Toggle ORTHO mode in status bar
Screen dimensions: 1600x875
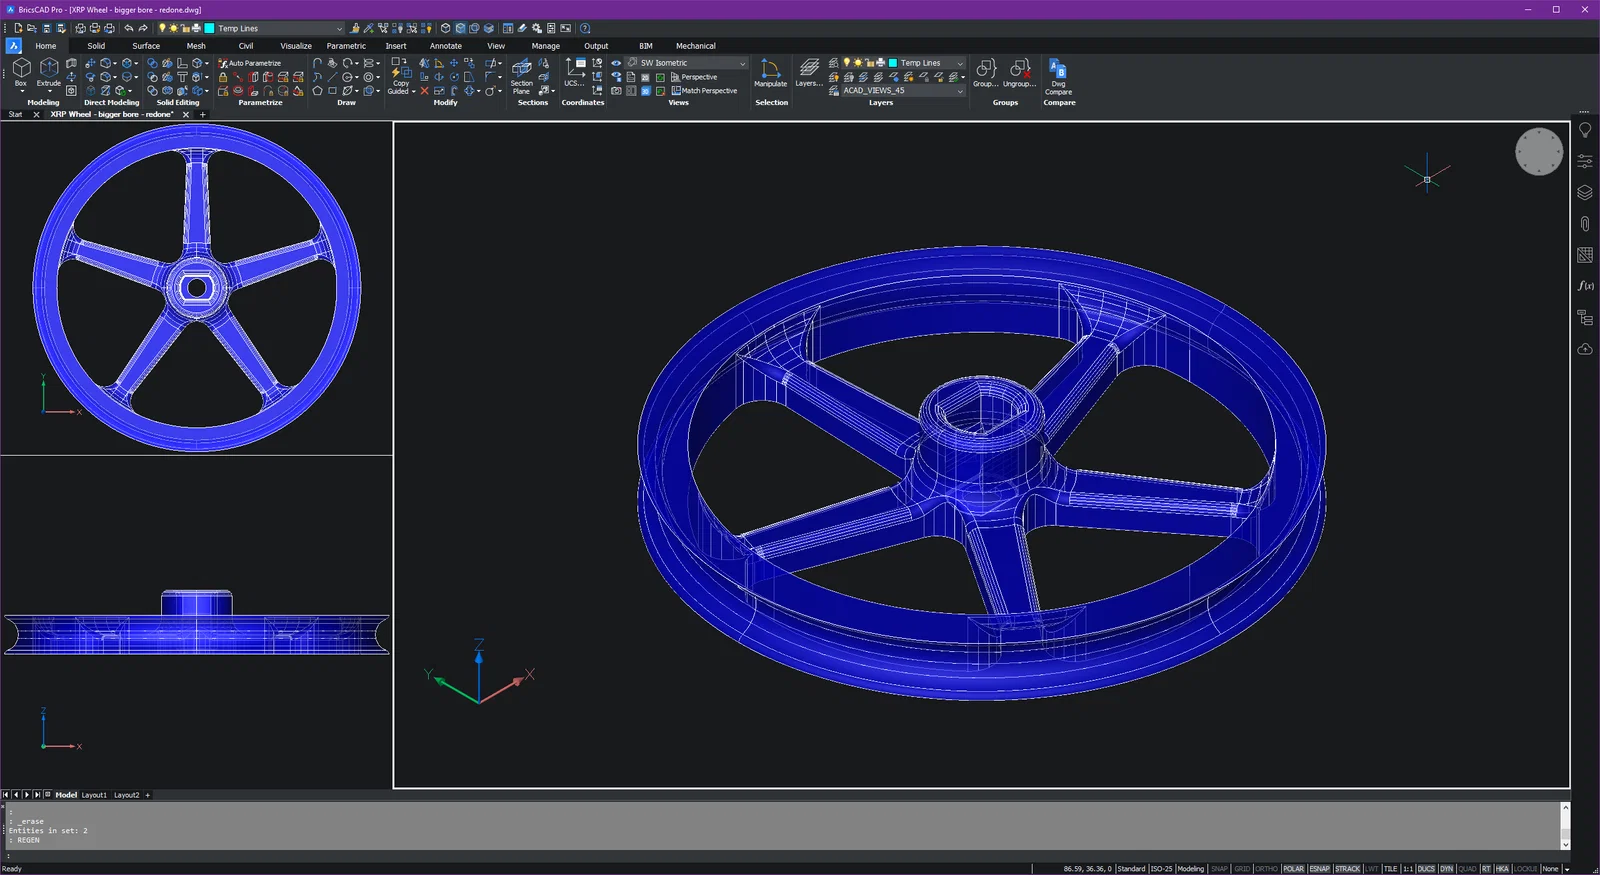(x=1266, y=869)
